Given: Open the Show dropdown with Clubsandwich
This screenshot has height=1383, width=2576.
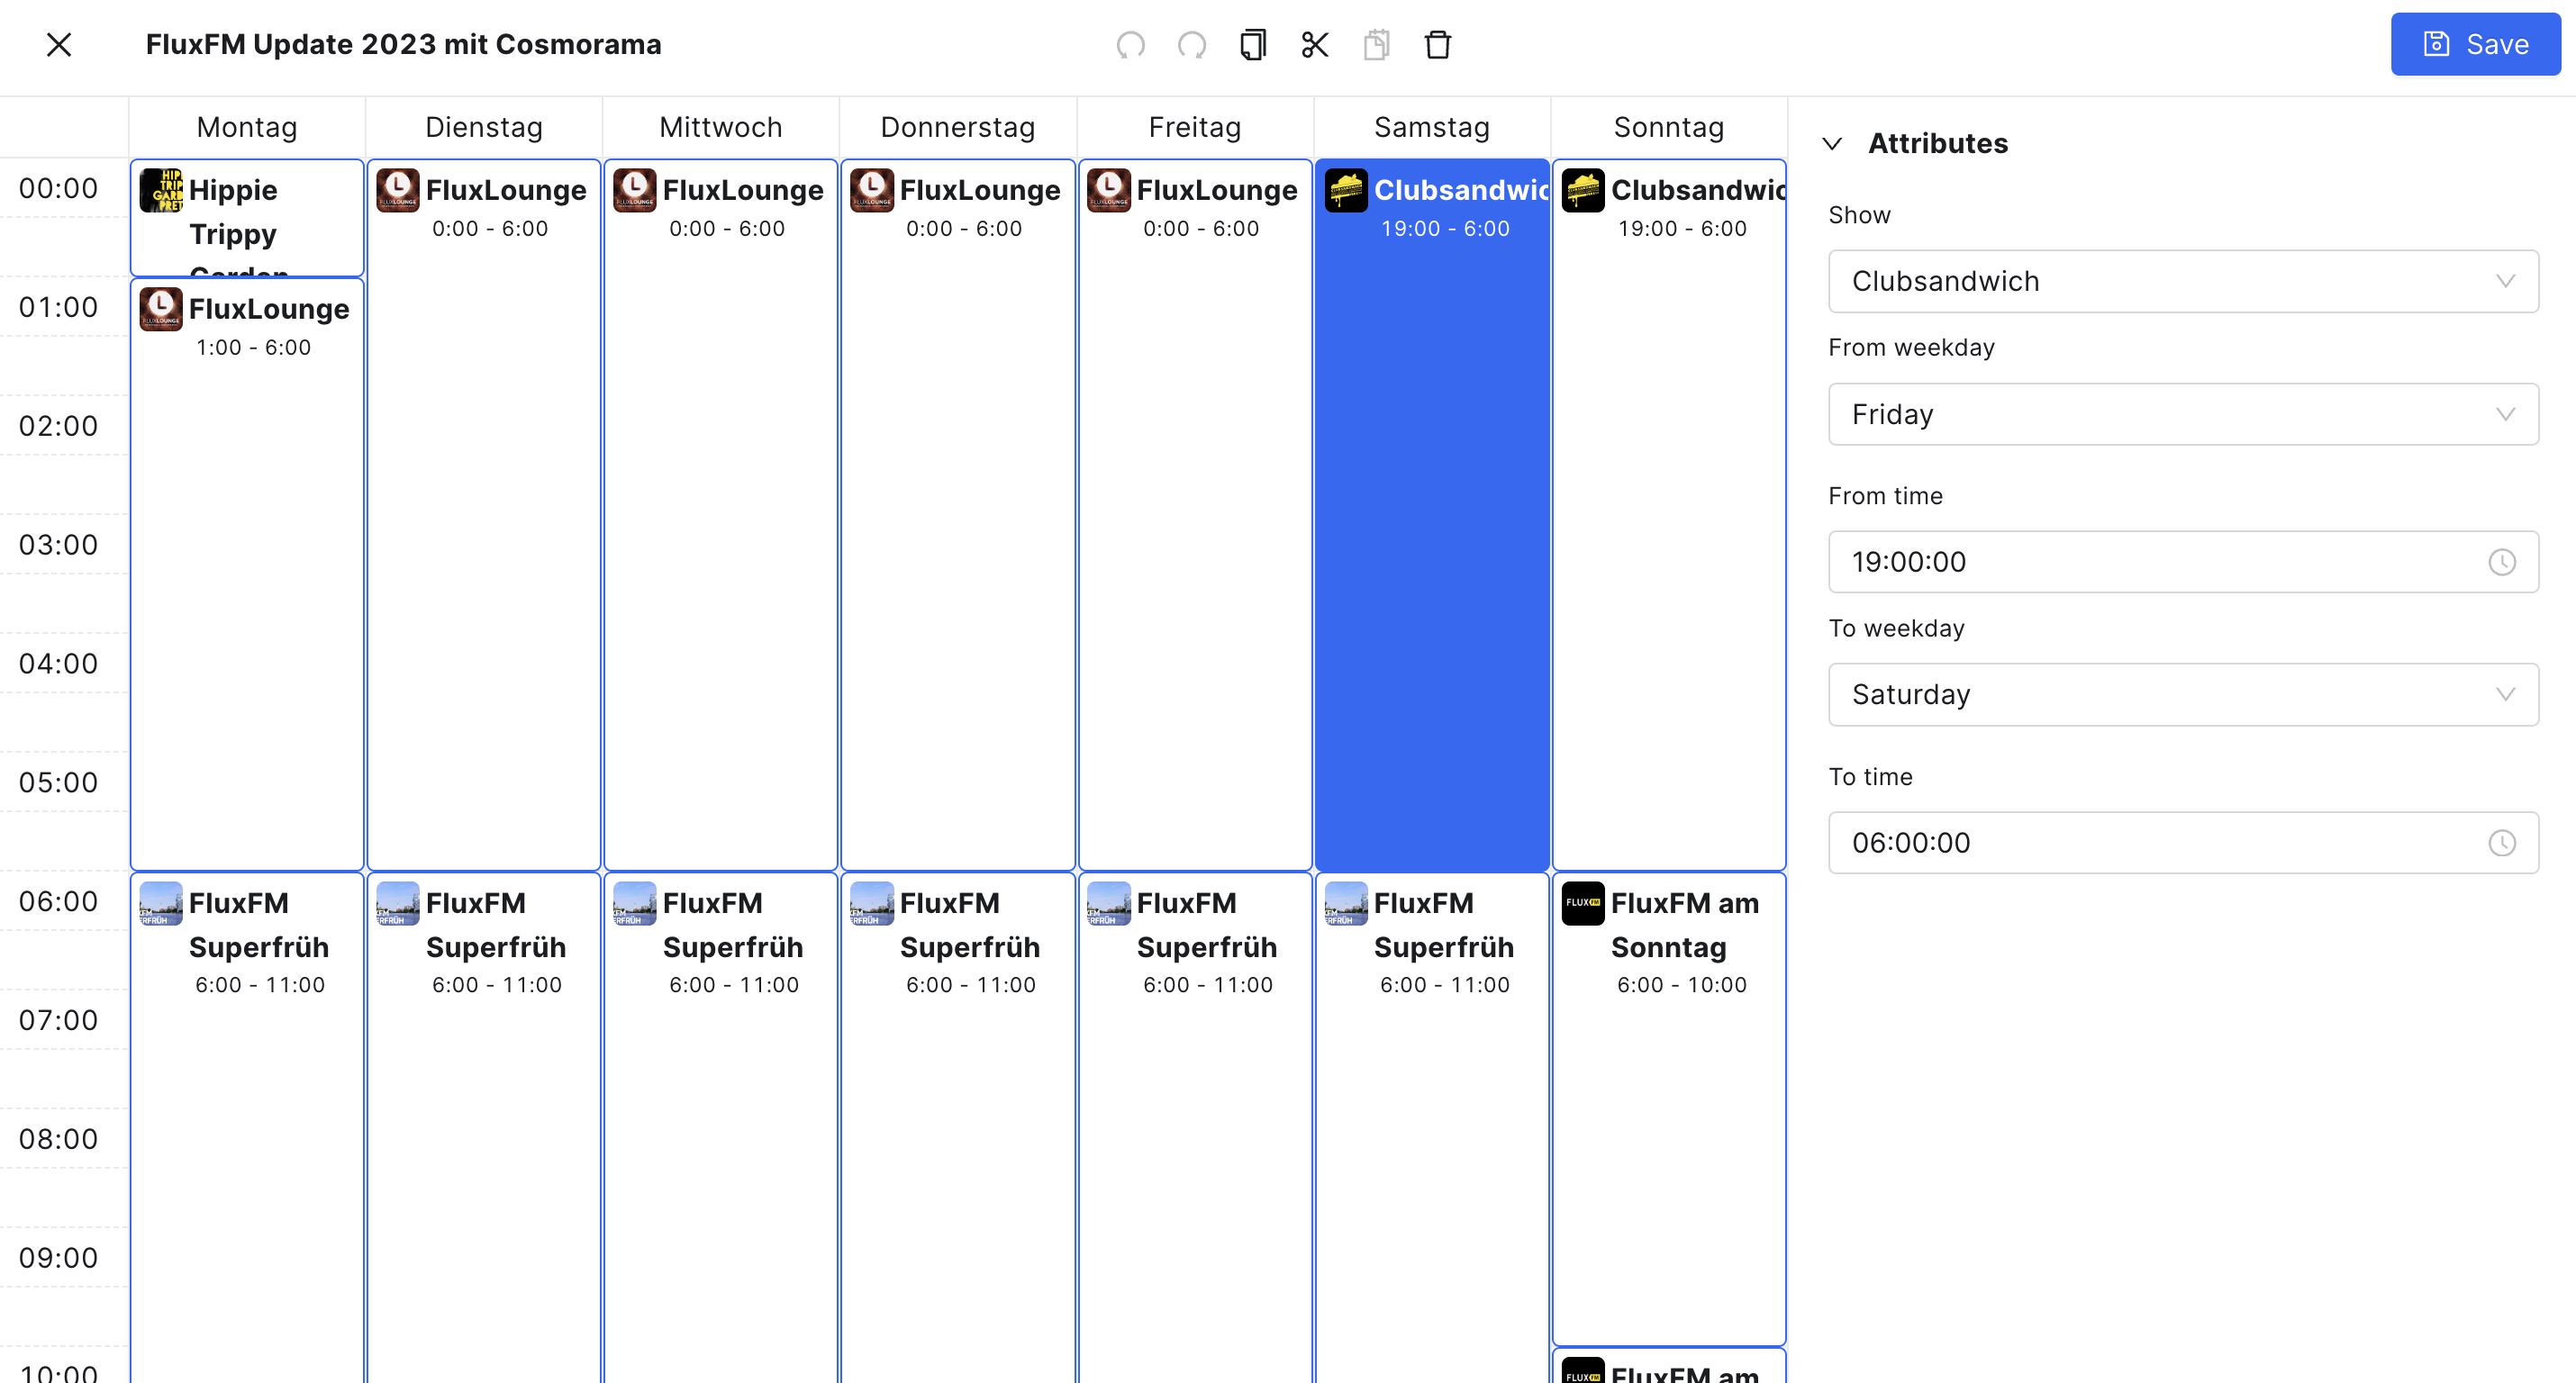Looking at the screenshot, I should (x=2183, y=281).
